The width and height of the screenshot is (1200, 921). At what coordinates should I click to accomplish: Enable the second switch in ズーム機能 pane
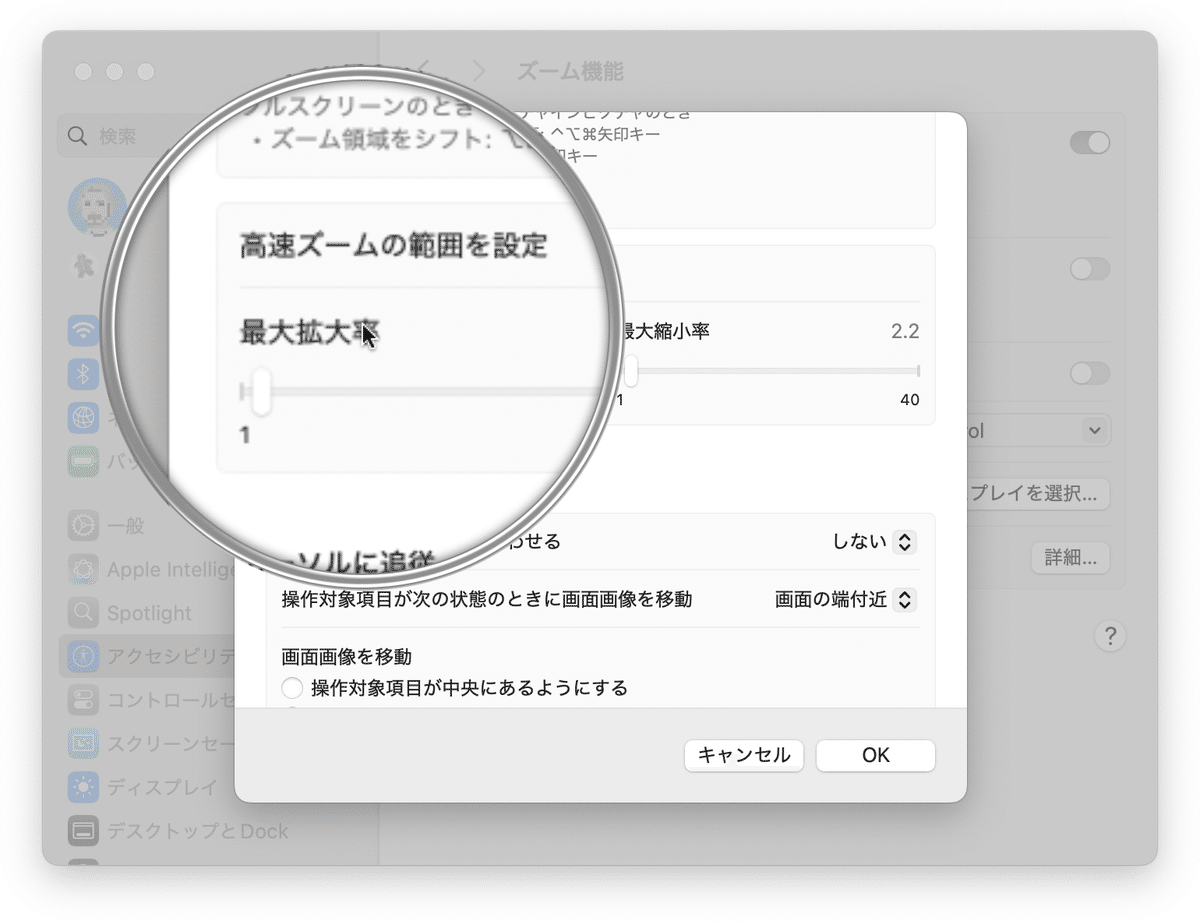[x=1090, y=269]
